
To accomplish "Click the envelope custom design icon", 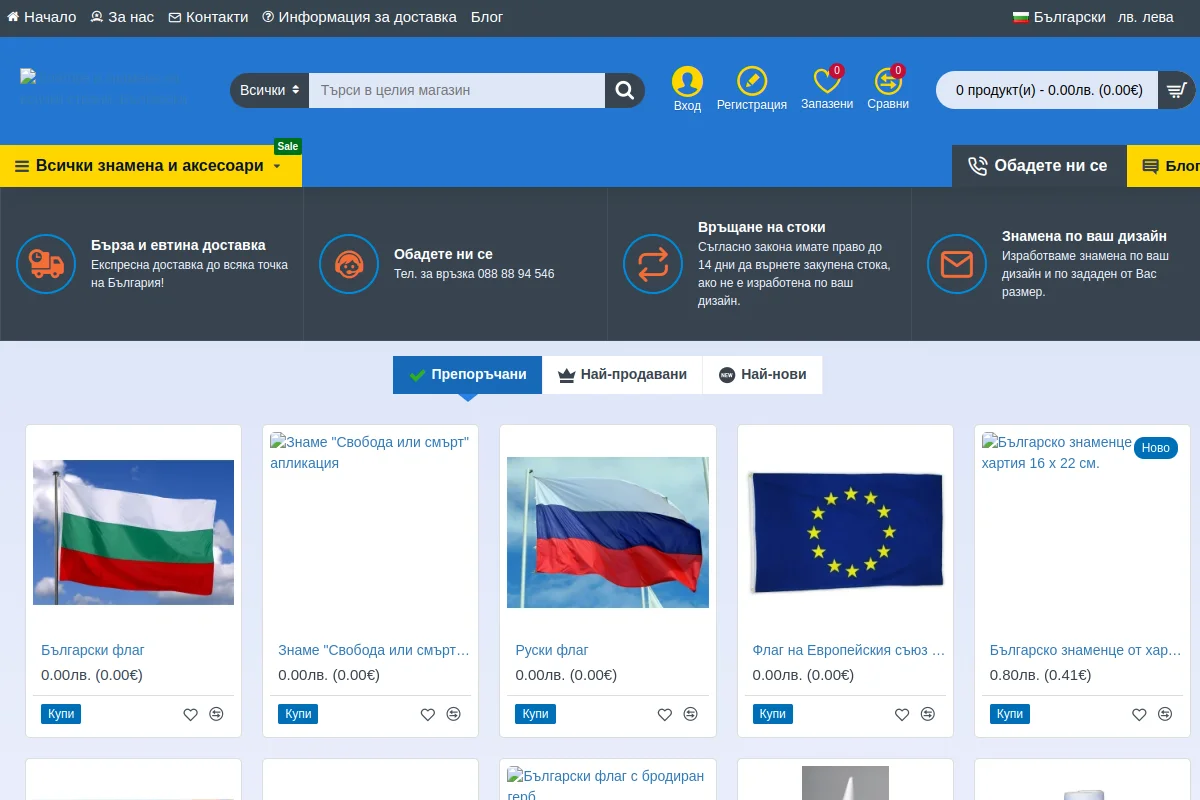I will [x=957, y=264].
